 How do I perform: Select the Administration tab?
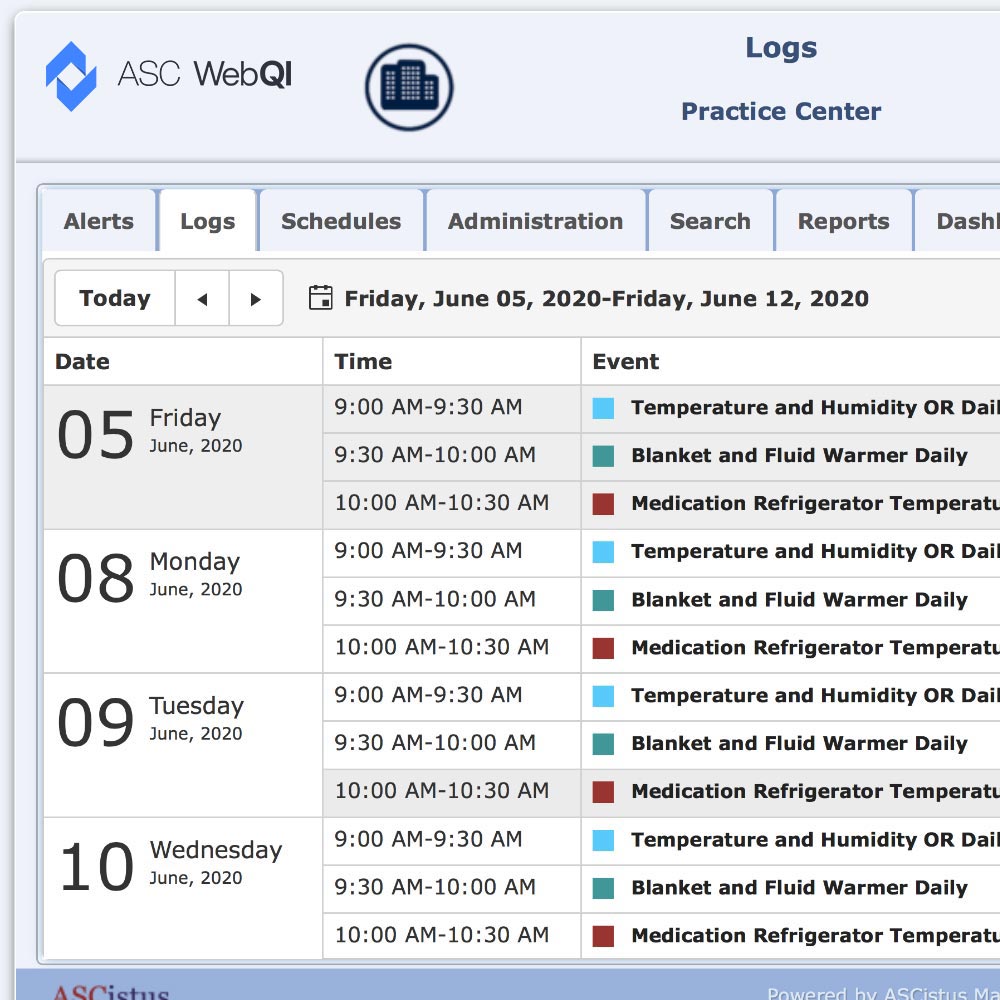point(535,221)
